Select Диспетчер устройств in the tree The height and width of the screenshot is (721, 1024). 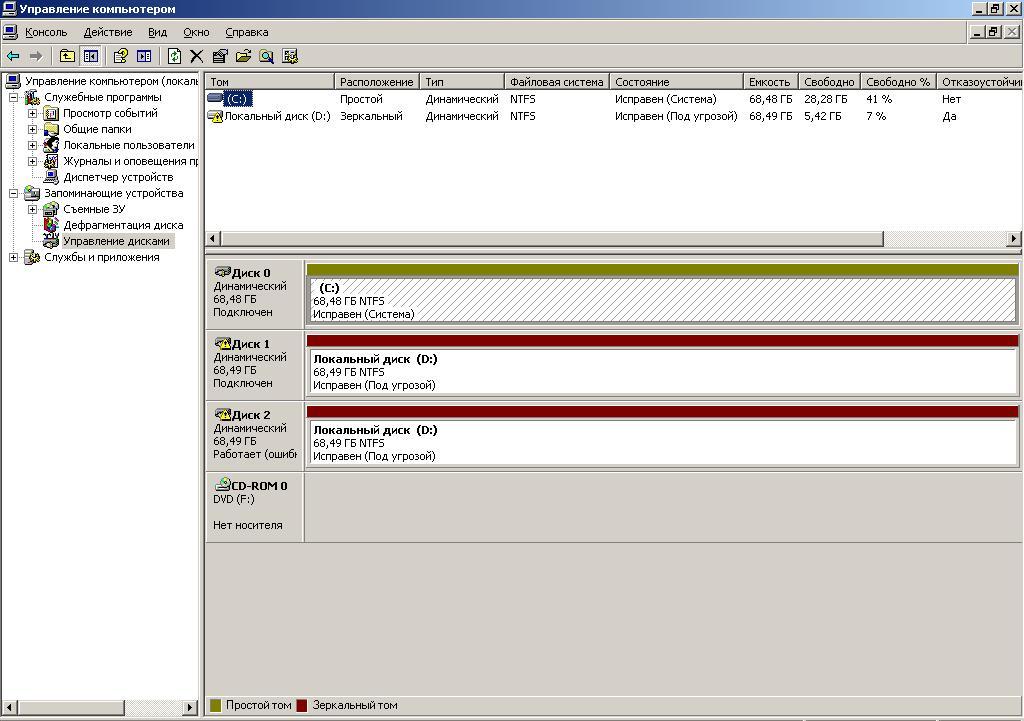117,177
